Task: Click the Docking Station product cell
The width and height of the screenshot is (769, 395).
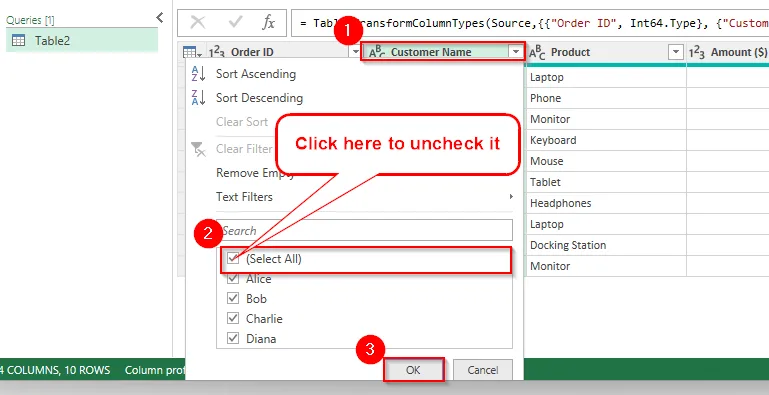Action: [x=605, y=245]
